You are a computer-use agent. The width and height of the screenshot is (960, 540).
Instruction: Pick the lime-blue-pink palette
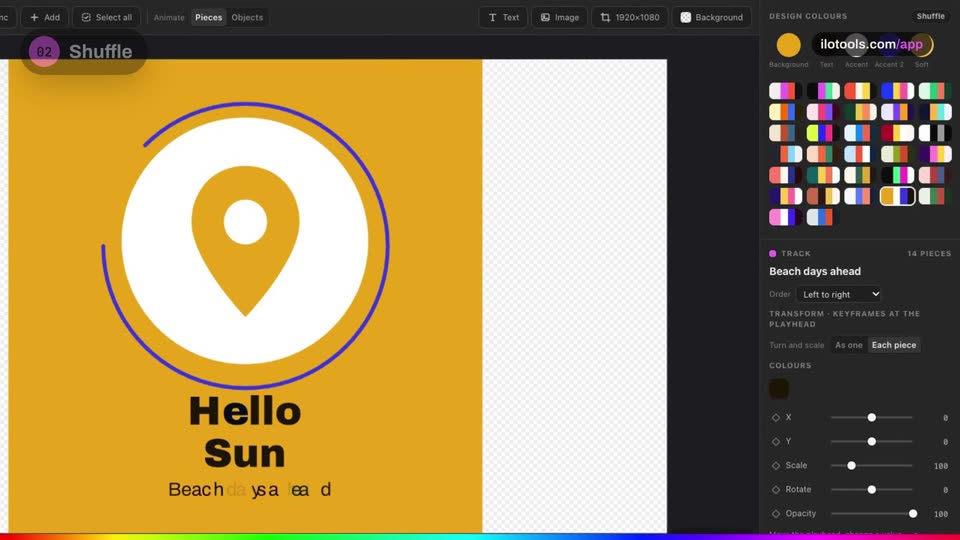822,133
